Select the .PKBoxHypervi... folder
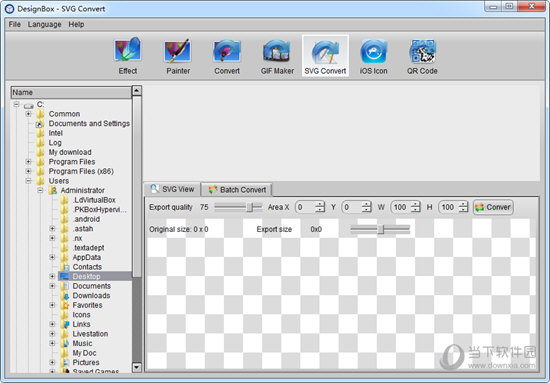The height and width of the screenshot is (383, 550). [100, 210]
